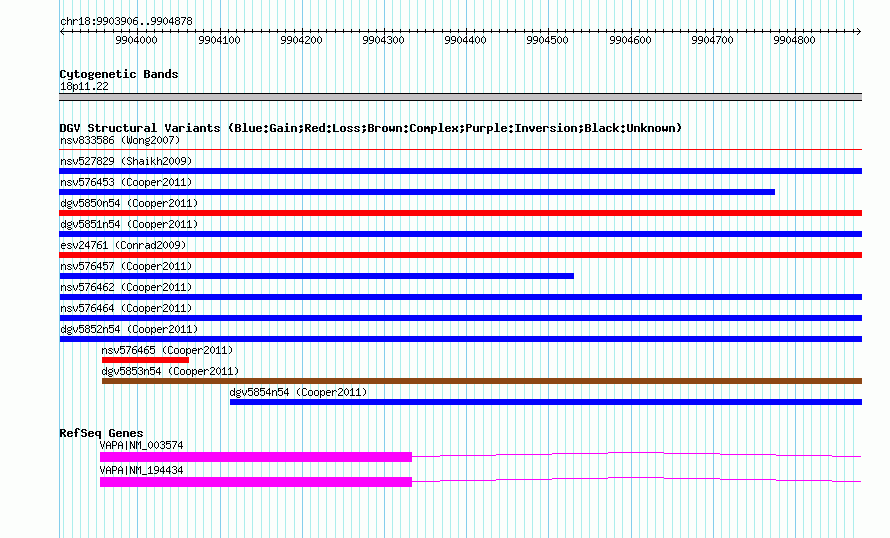Open variant label nsv576465 (Cooper2011)

click(x=167, y=350)
